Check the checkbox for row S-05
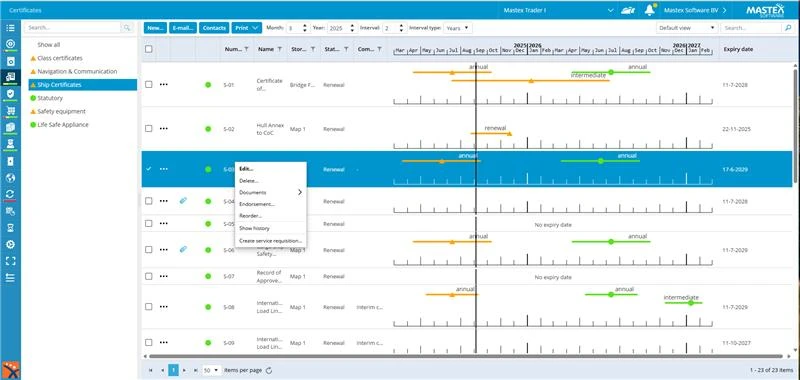The height and width of the screenshot is (380, 800). click(x=148, y=223)
